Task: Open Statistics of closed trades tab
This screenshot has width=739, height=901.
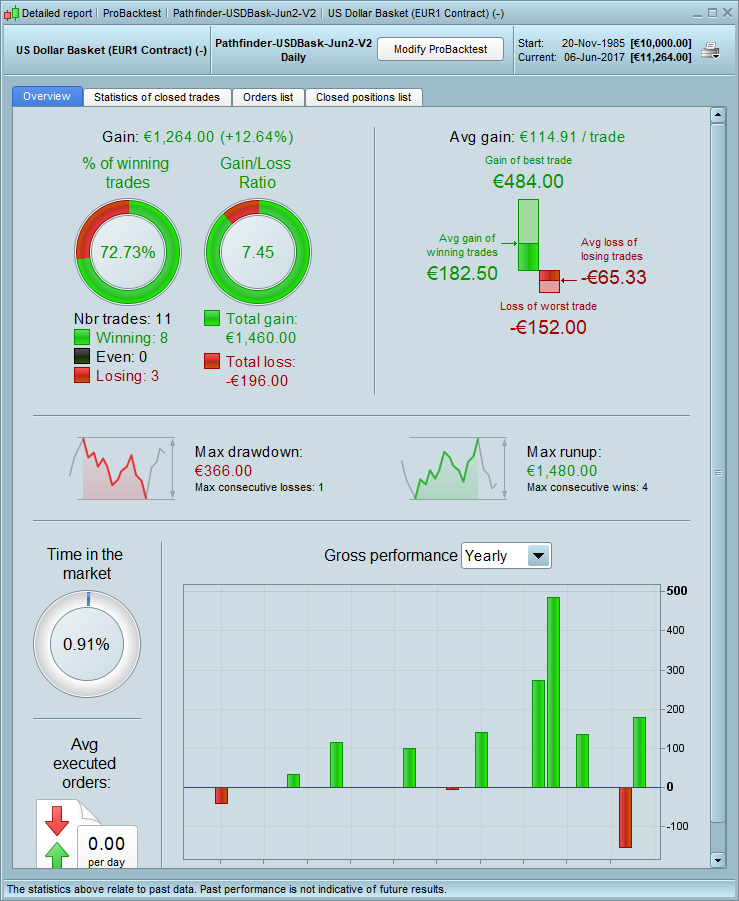Action: 157,97
